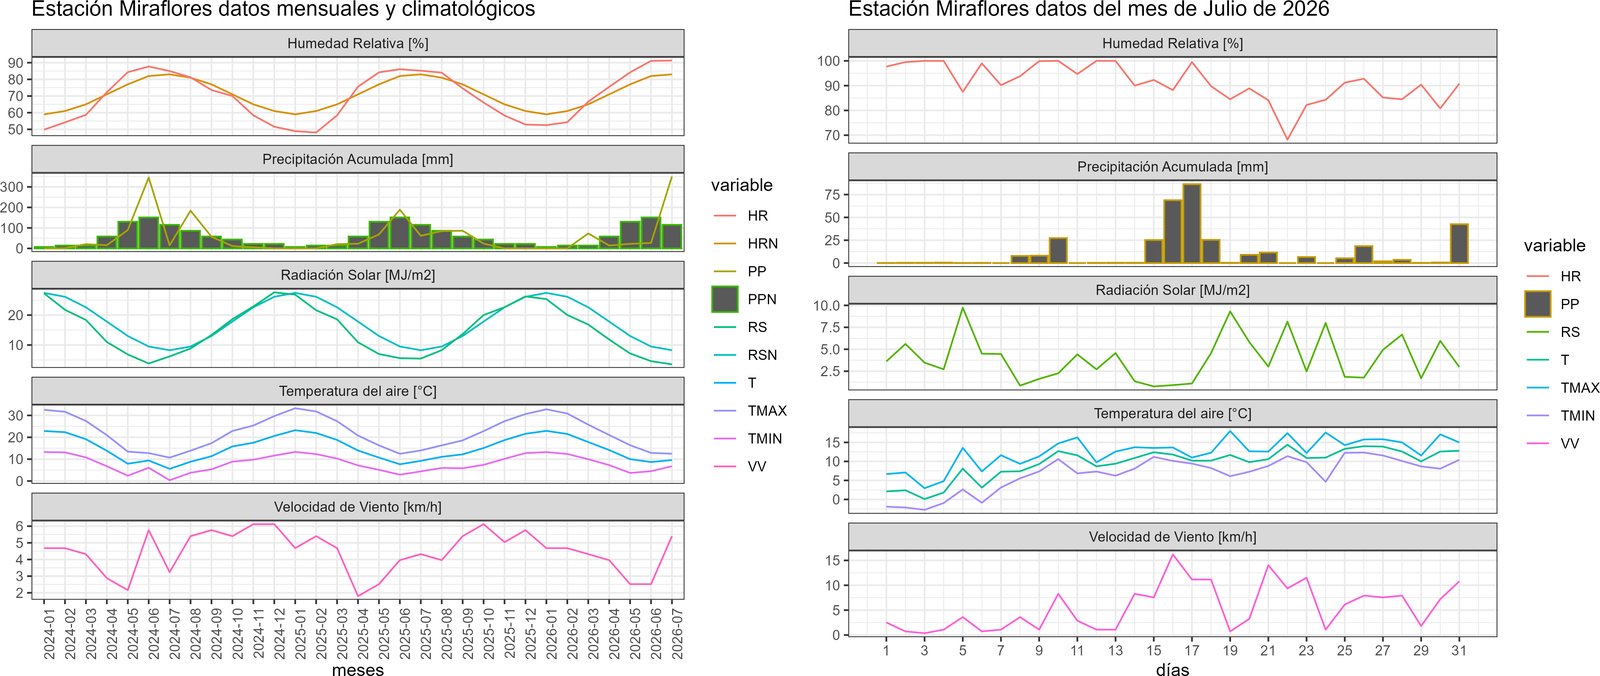Screen dimensions: 1600x676
Task: Select the 'Radiación Solar [MJ/m2]' strip in monthly chart
Action: pyautogui.click(x=358, y=275)
